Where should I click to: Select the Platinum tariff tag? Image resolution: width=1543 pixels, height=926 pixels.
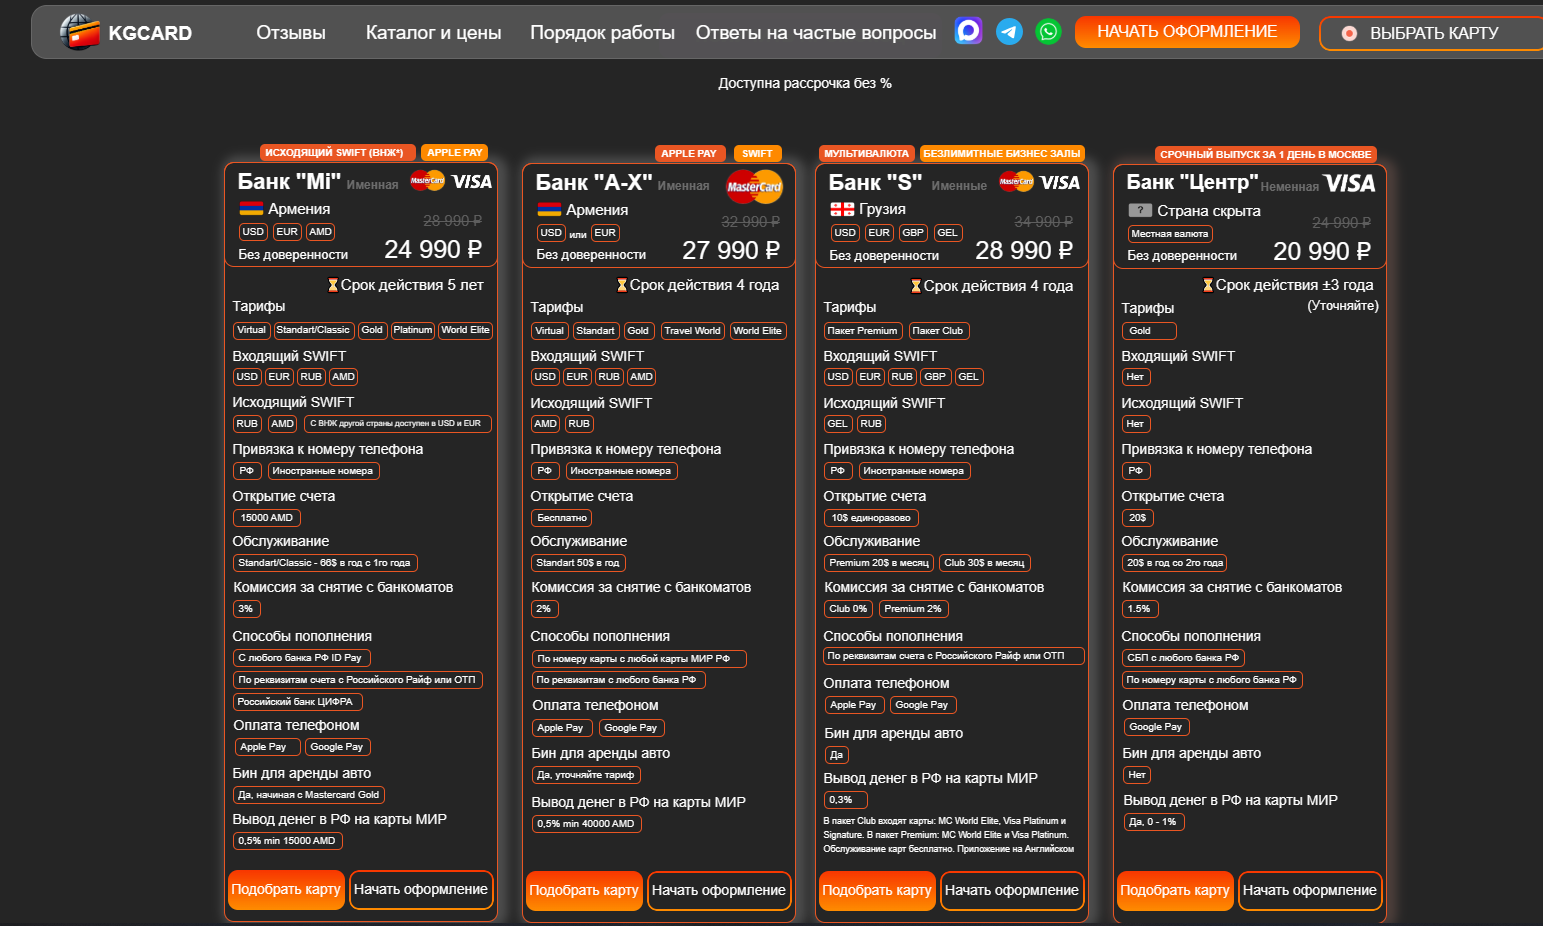[x=413, y=330]
